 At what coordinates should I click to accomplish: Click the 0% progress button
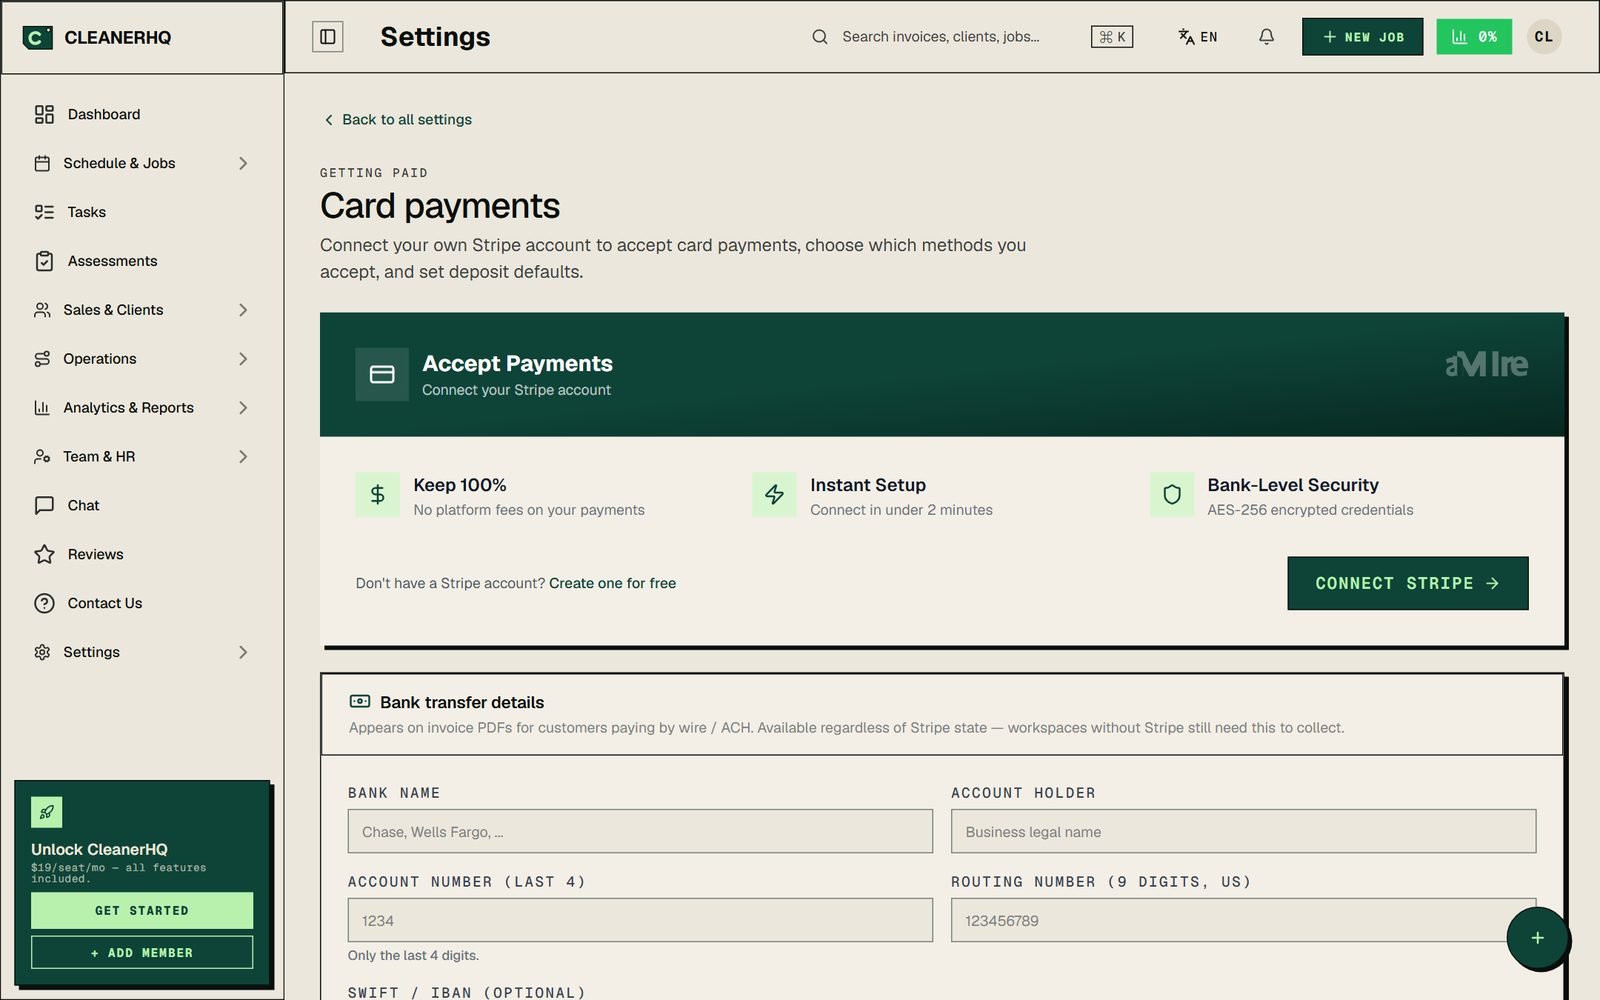[x=1474, y=37]
